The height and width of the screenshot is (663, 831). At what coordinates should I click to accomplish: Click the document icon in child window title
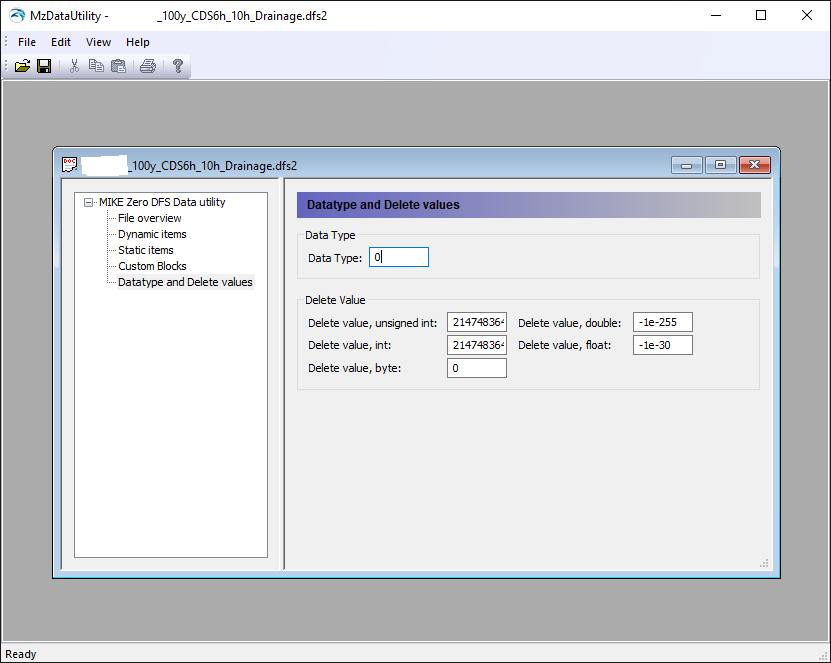click(x=69, y=164)
